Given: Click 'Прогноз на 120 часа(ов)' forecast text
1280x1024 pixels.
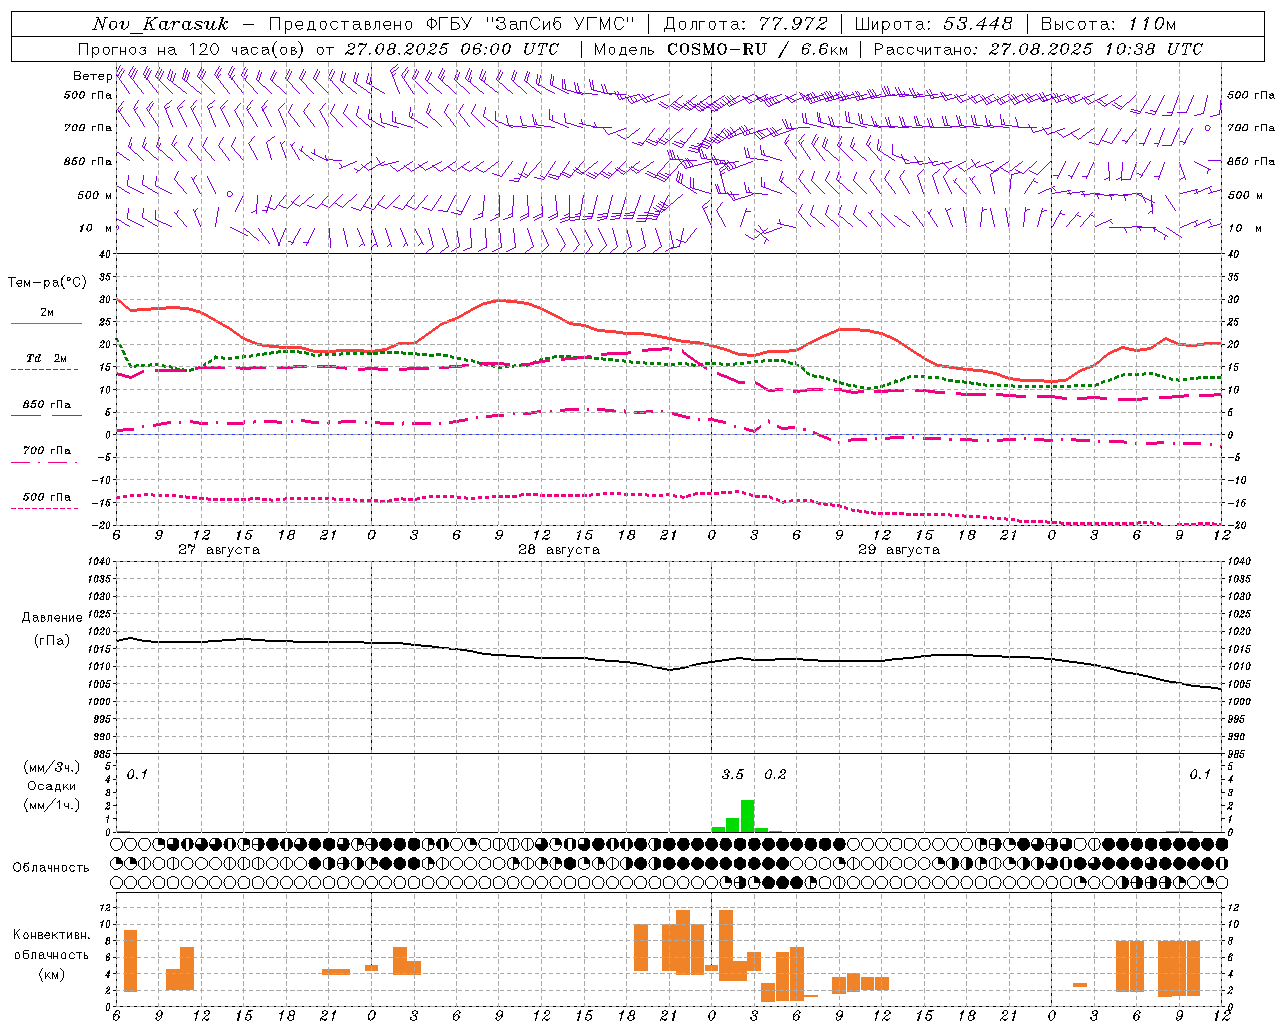Looking at the screenshot, I should 191,49.
